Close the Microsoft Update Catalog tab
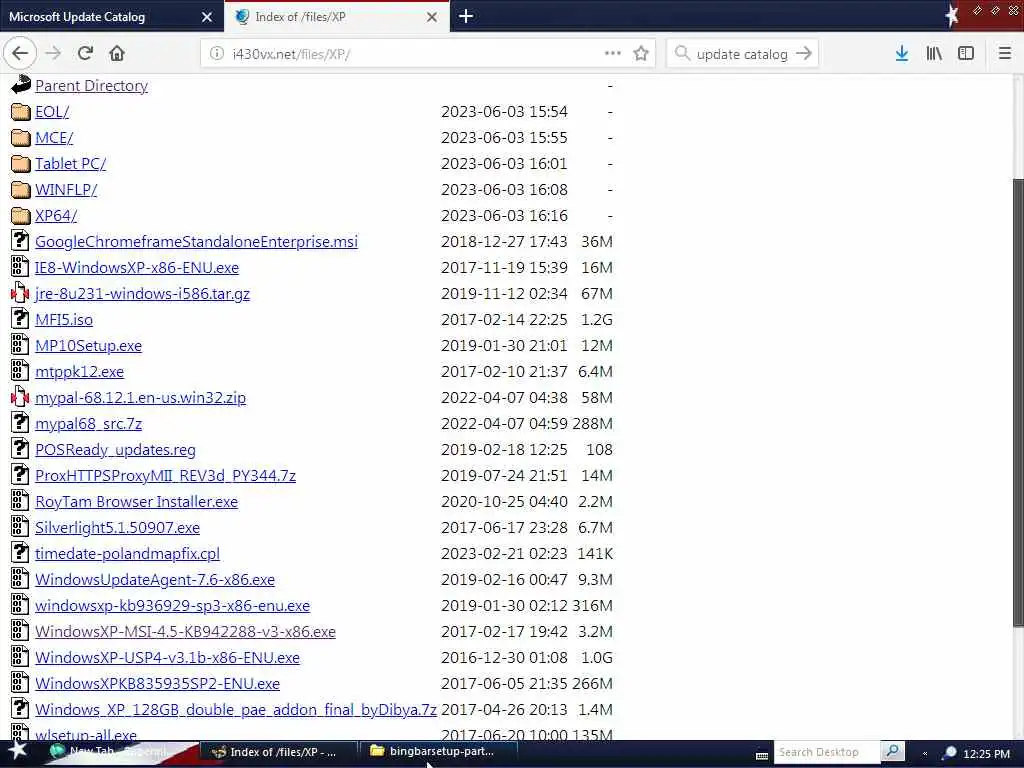 tap(207, 17)
